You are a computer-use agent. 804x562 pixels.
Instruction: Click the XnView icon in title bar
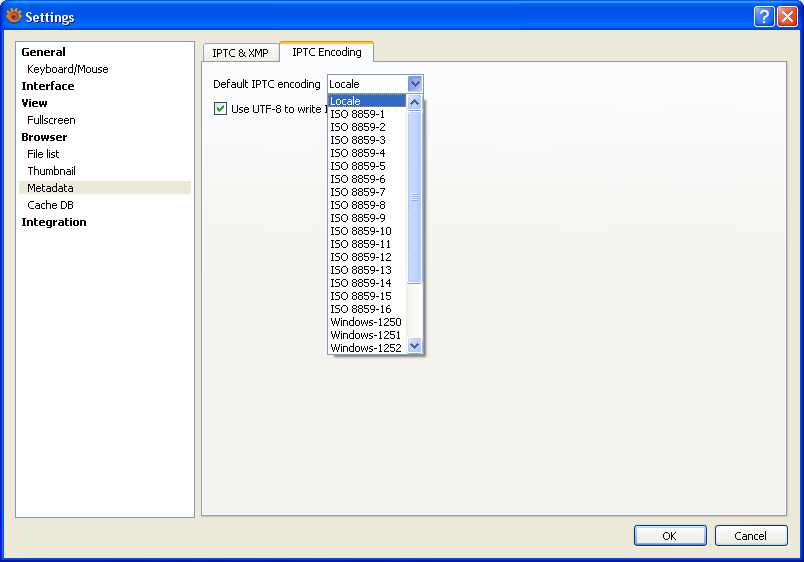click(14, 16)
